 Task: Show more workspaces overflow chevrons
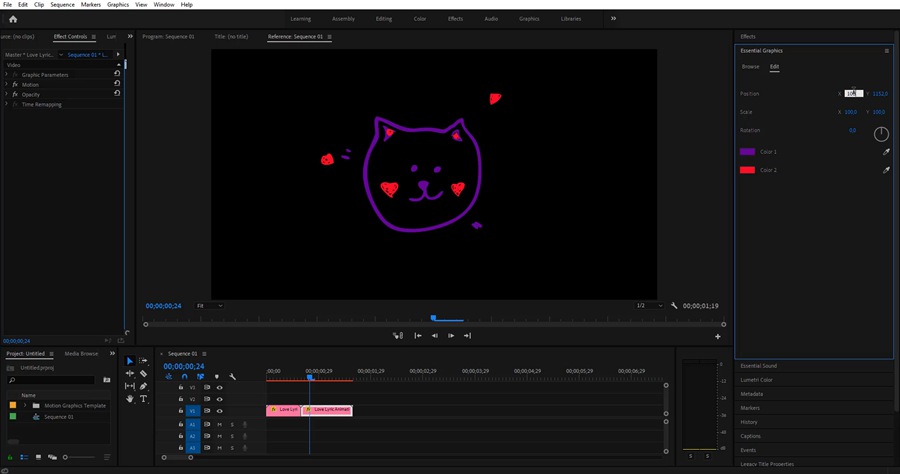[x=613, y=18]
